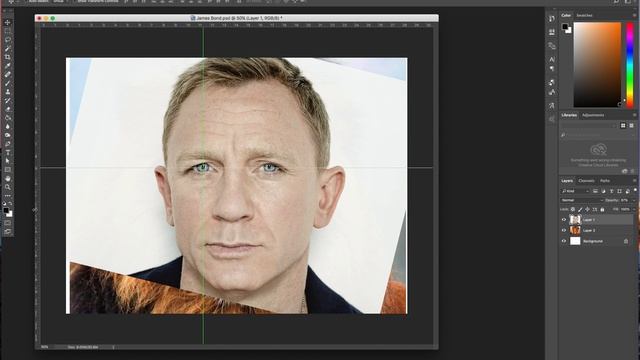Filter layers by smart objects icon
The width and height of the screenshot is (640, 360).
pyautogui.click(x=628, y=191)
